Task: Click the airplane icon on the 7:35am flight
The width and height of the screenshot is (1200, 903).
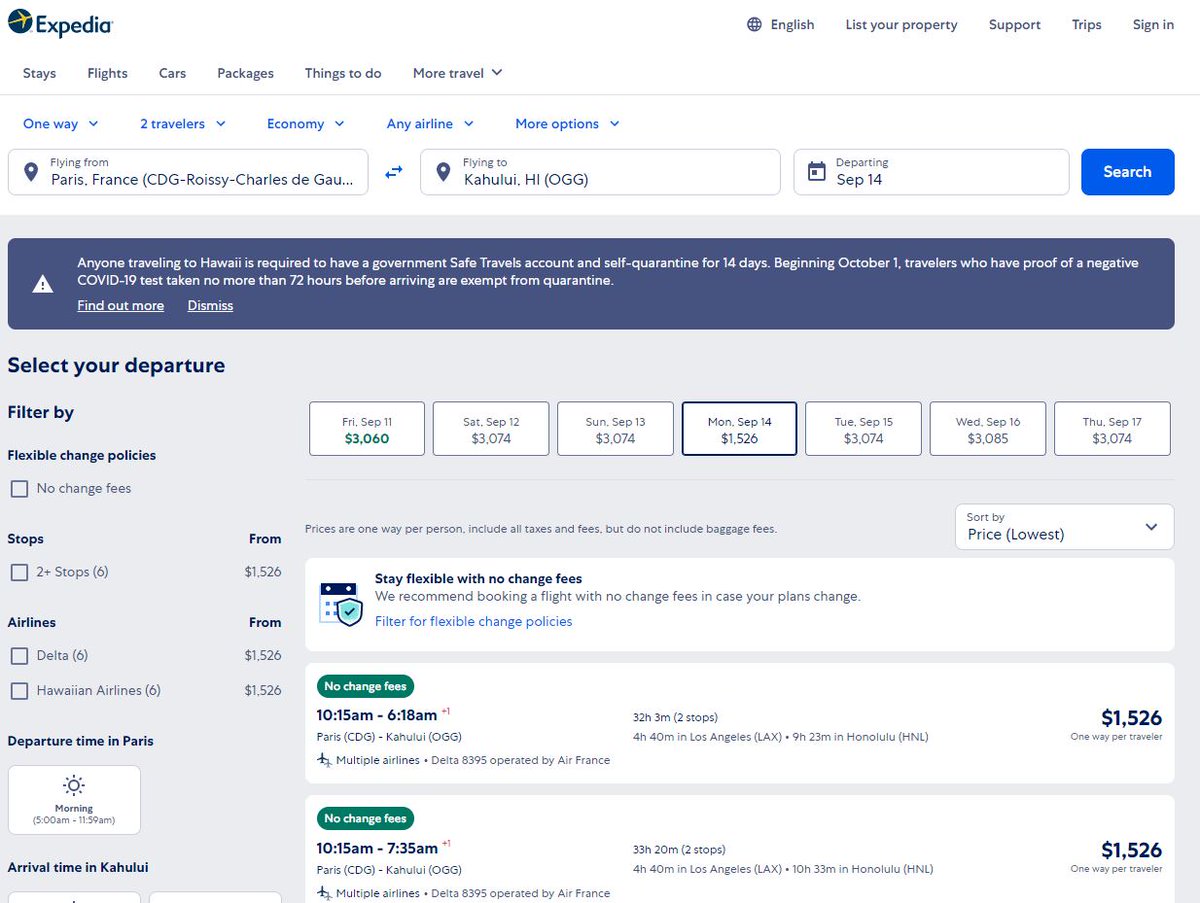Action: click(324, 892)
